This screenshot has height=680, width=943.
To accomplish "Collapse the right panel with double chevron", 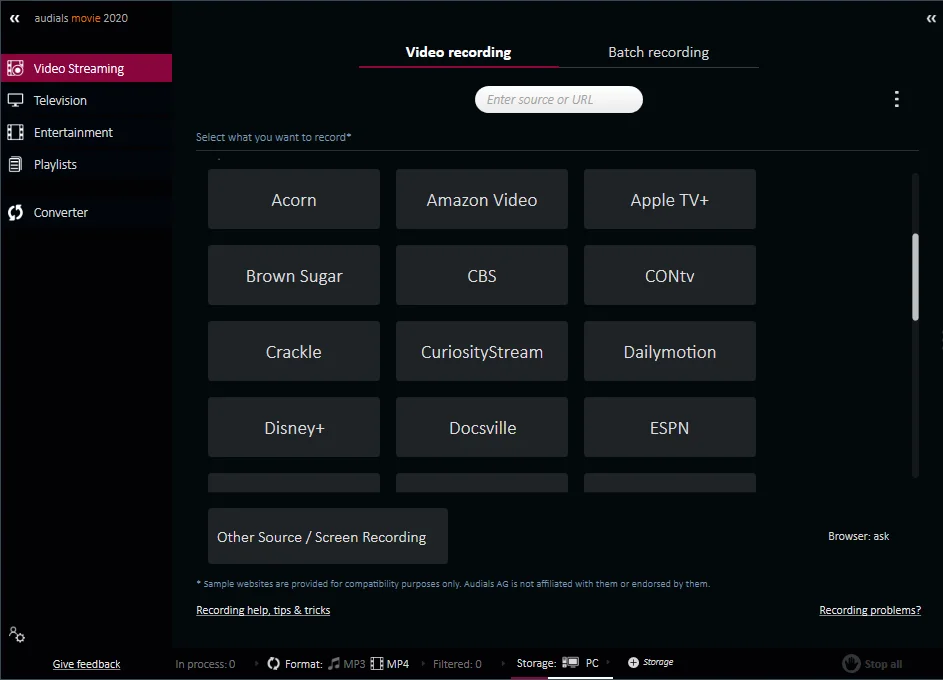I will (x=931, y=19).
